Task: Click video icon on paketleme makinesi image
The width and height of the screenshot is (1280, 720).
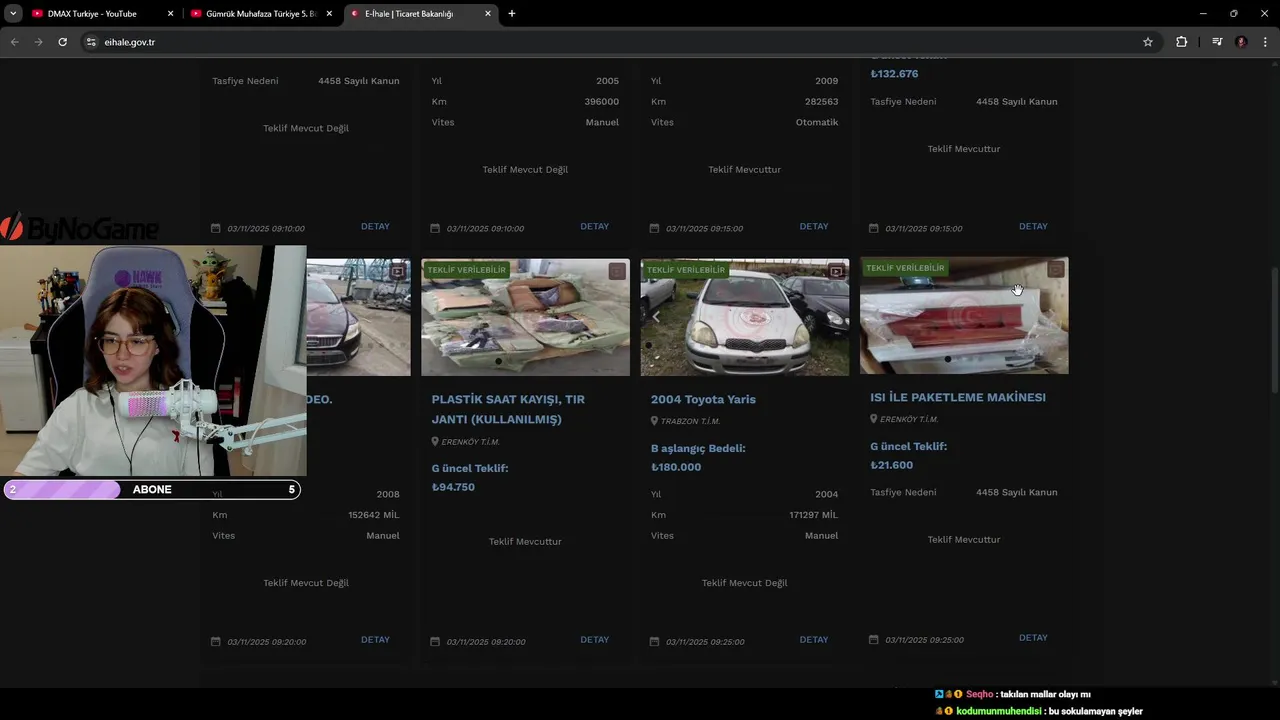Action: pos(1056,269)
